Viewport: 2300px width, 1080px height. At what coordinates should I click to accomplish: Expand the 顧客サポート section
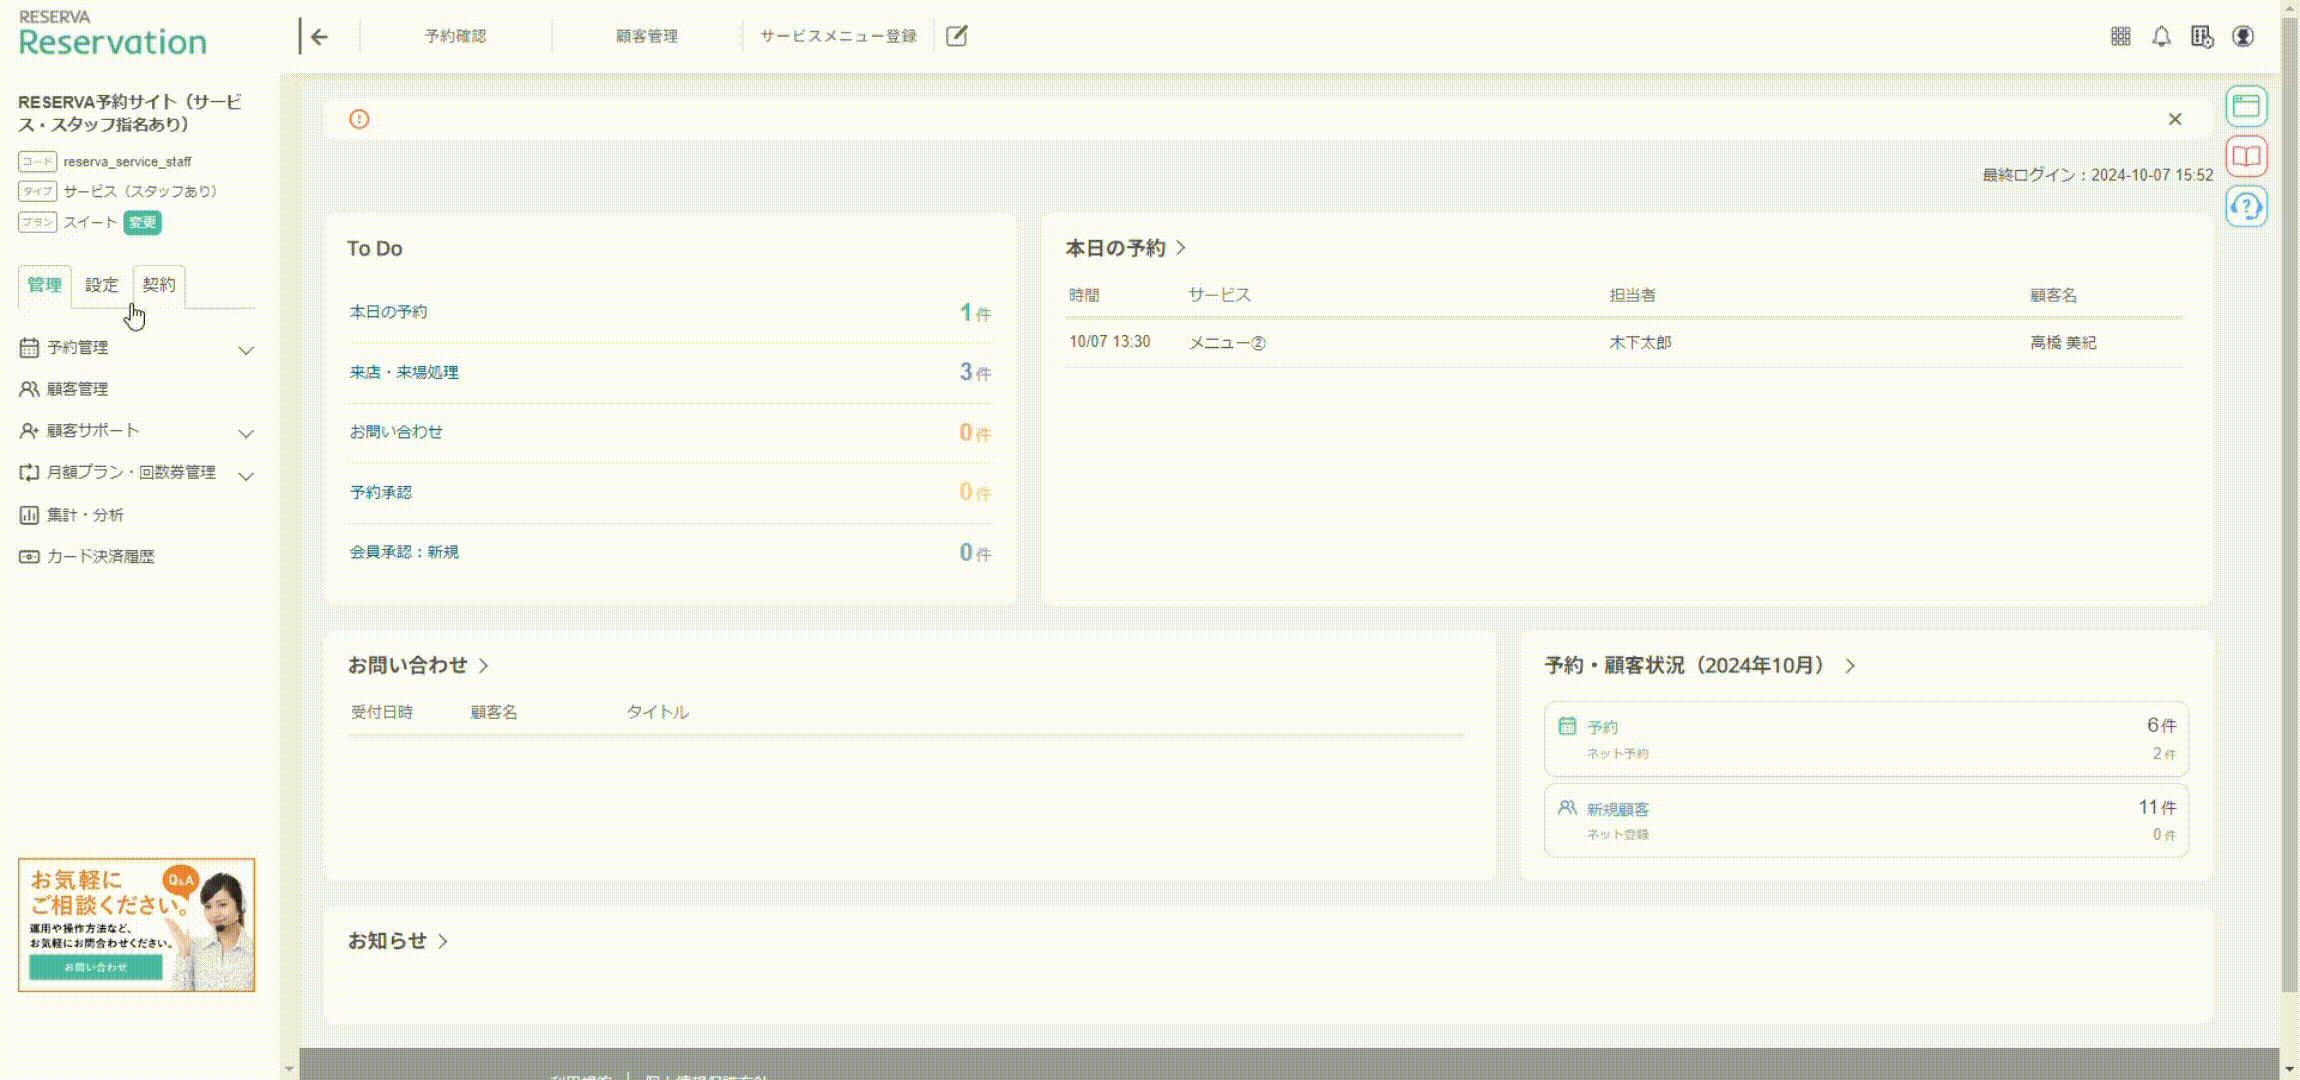(x=247, y=433)
